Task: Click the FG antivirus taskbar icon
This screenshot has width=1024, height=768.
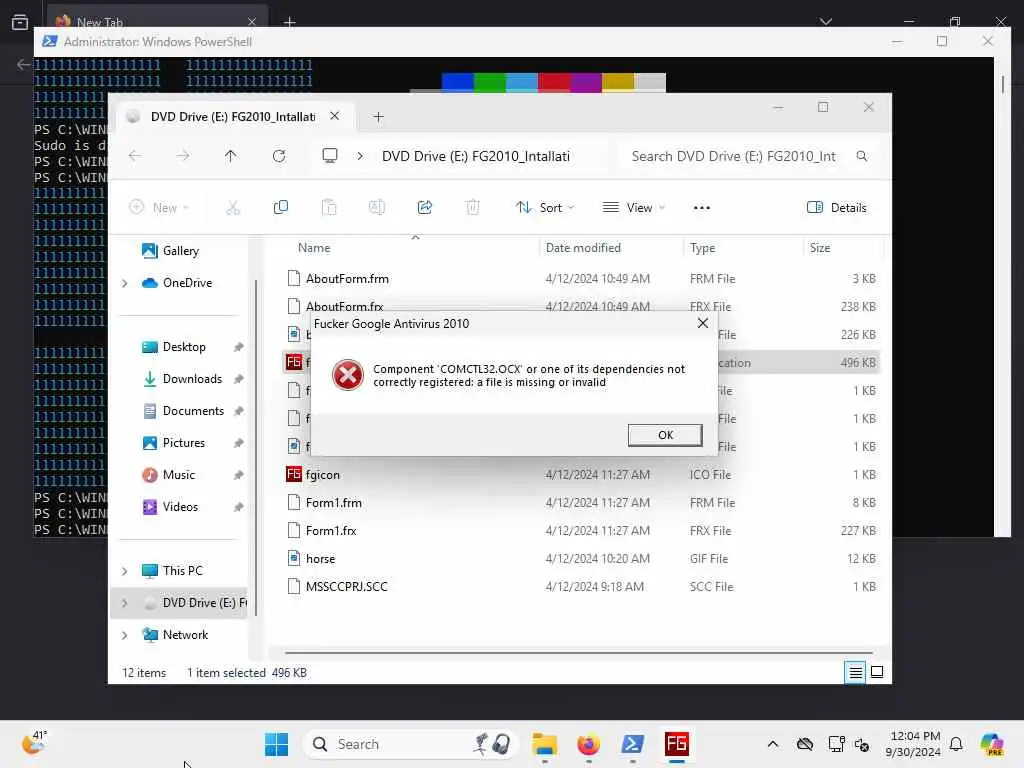Action: click(x=677, y=744)
